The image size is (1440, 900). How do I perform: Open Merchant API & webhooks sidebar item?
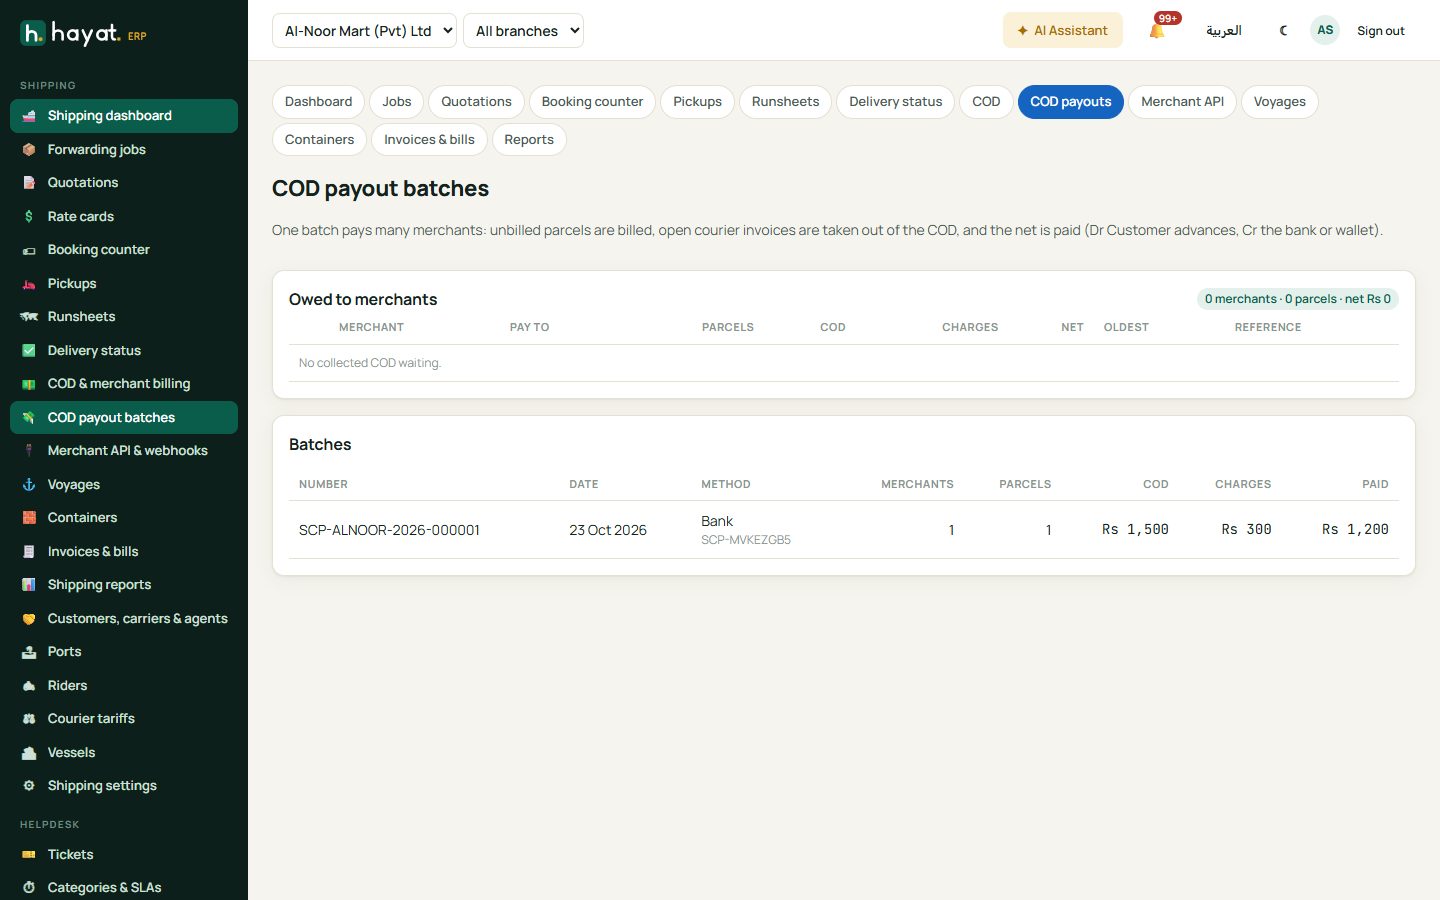[124, 450]
